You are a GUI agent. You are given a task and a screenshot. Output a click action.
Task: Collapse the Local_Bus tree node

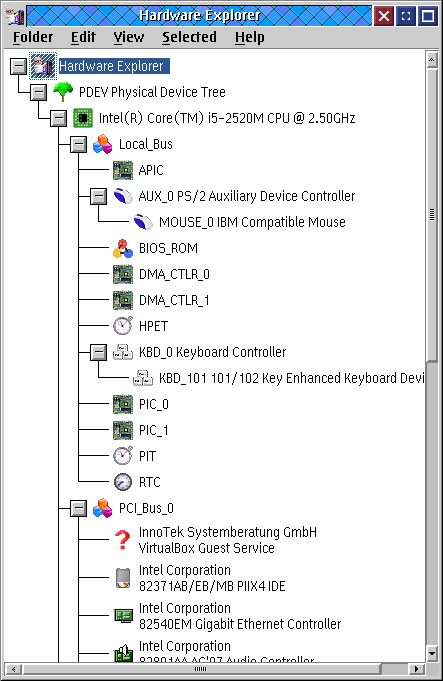[x=79, y=144]
